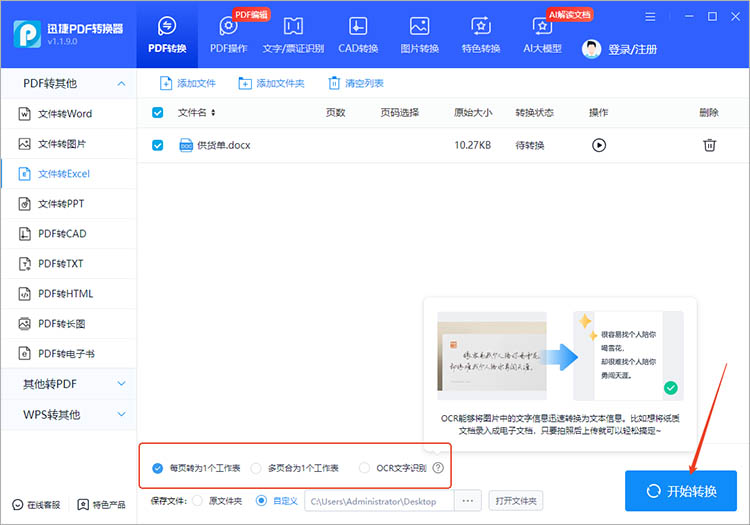This screenshot has width=750, height=525.
Task: Click the user avatar icon
Action: 591,49
